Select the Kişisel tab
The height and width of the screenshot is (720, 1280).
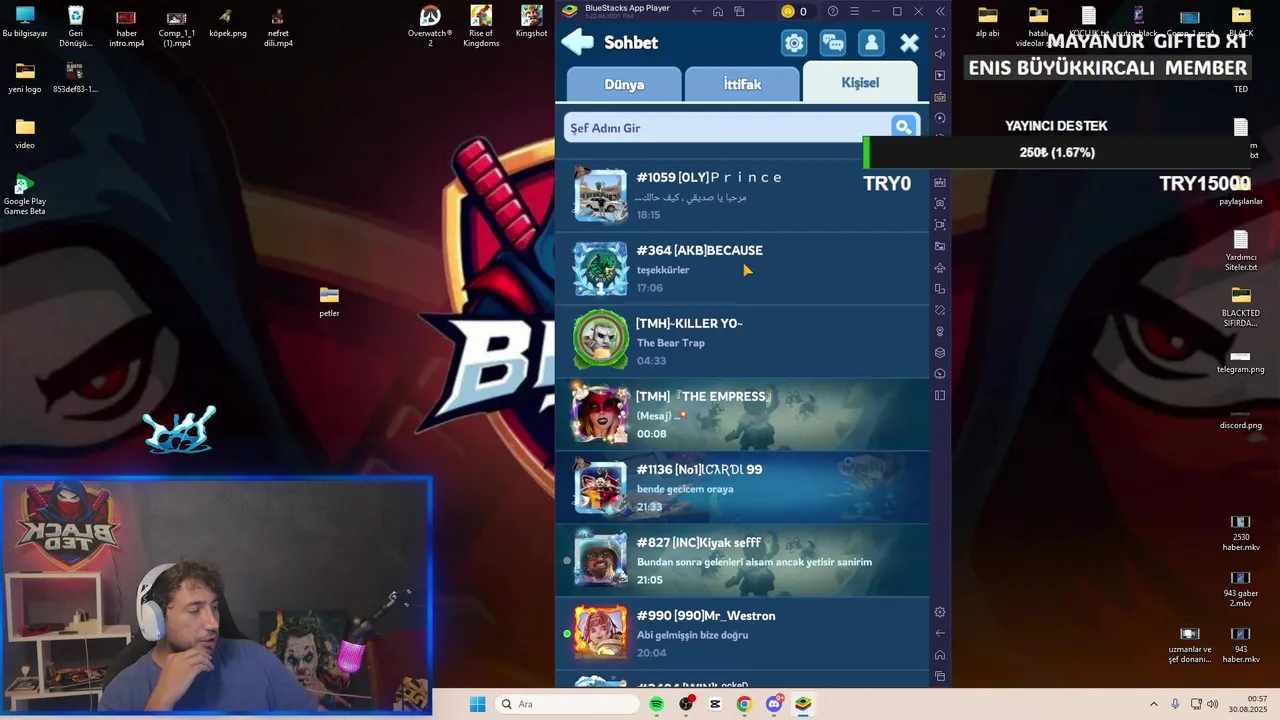tap(860, 82)
